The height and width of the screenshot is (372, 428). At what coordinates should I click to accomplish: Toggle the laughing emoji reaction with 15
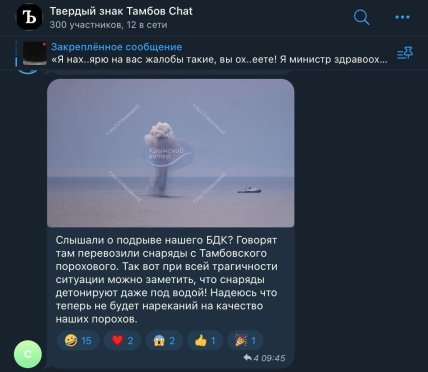(x=78, y=340)
